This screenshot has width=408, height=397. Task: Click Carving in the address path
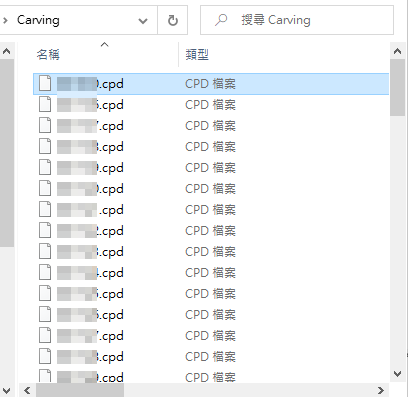point(38,20)
